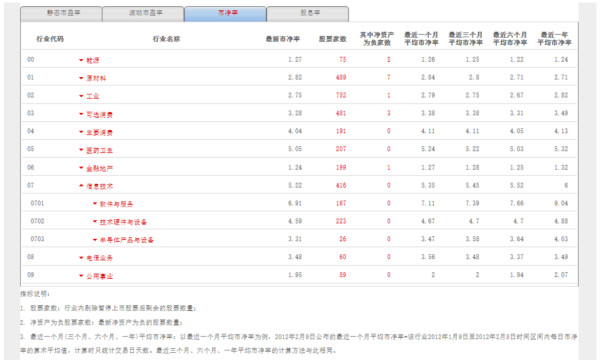The image size is (600, 362).
Task: Open the 主要消费 industry link
Action: (x=99, y=132)
